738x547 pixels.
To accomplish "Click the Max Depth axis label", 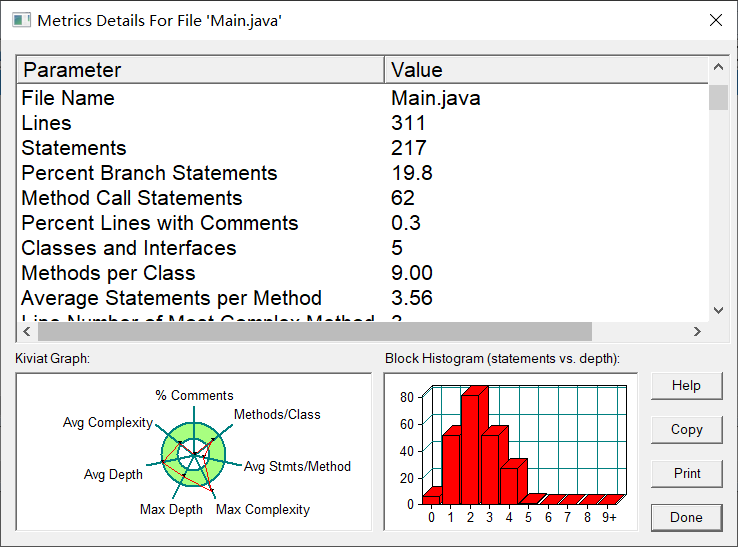I will coord(171,509).
